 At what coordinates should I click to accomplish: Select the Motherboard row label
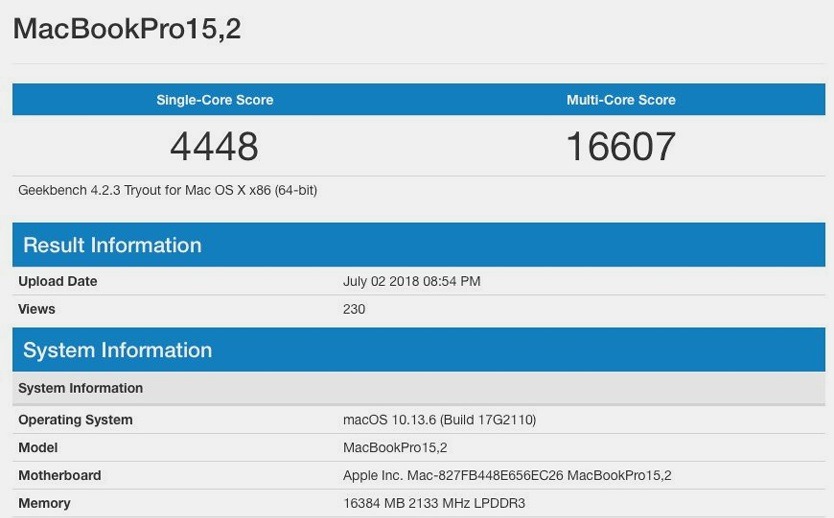(x=60, y=475)
